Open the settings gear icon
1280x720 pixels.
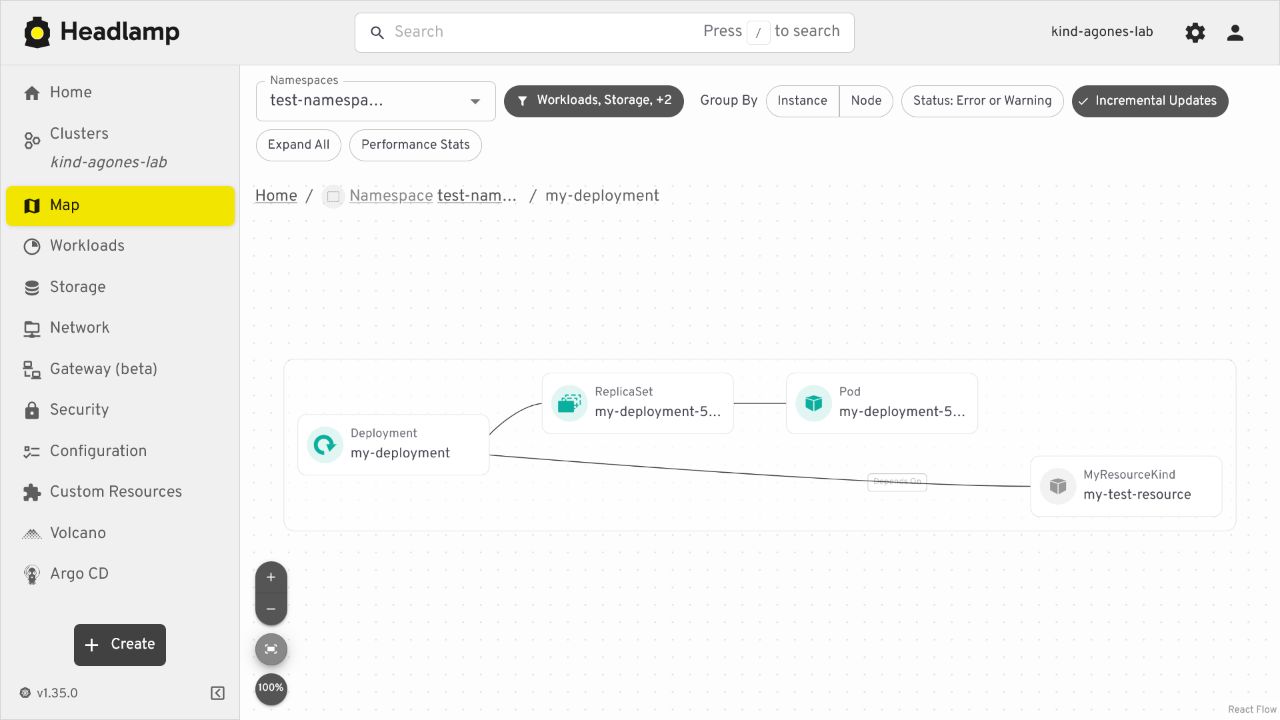(x=1195, y=32)
